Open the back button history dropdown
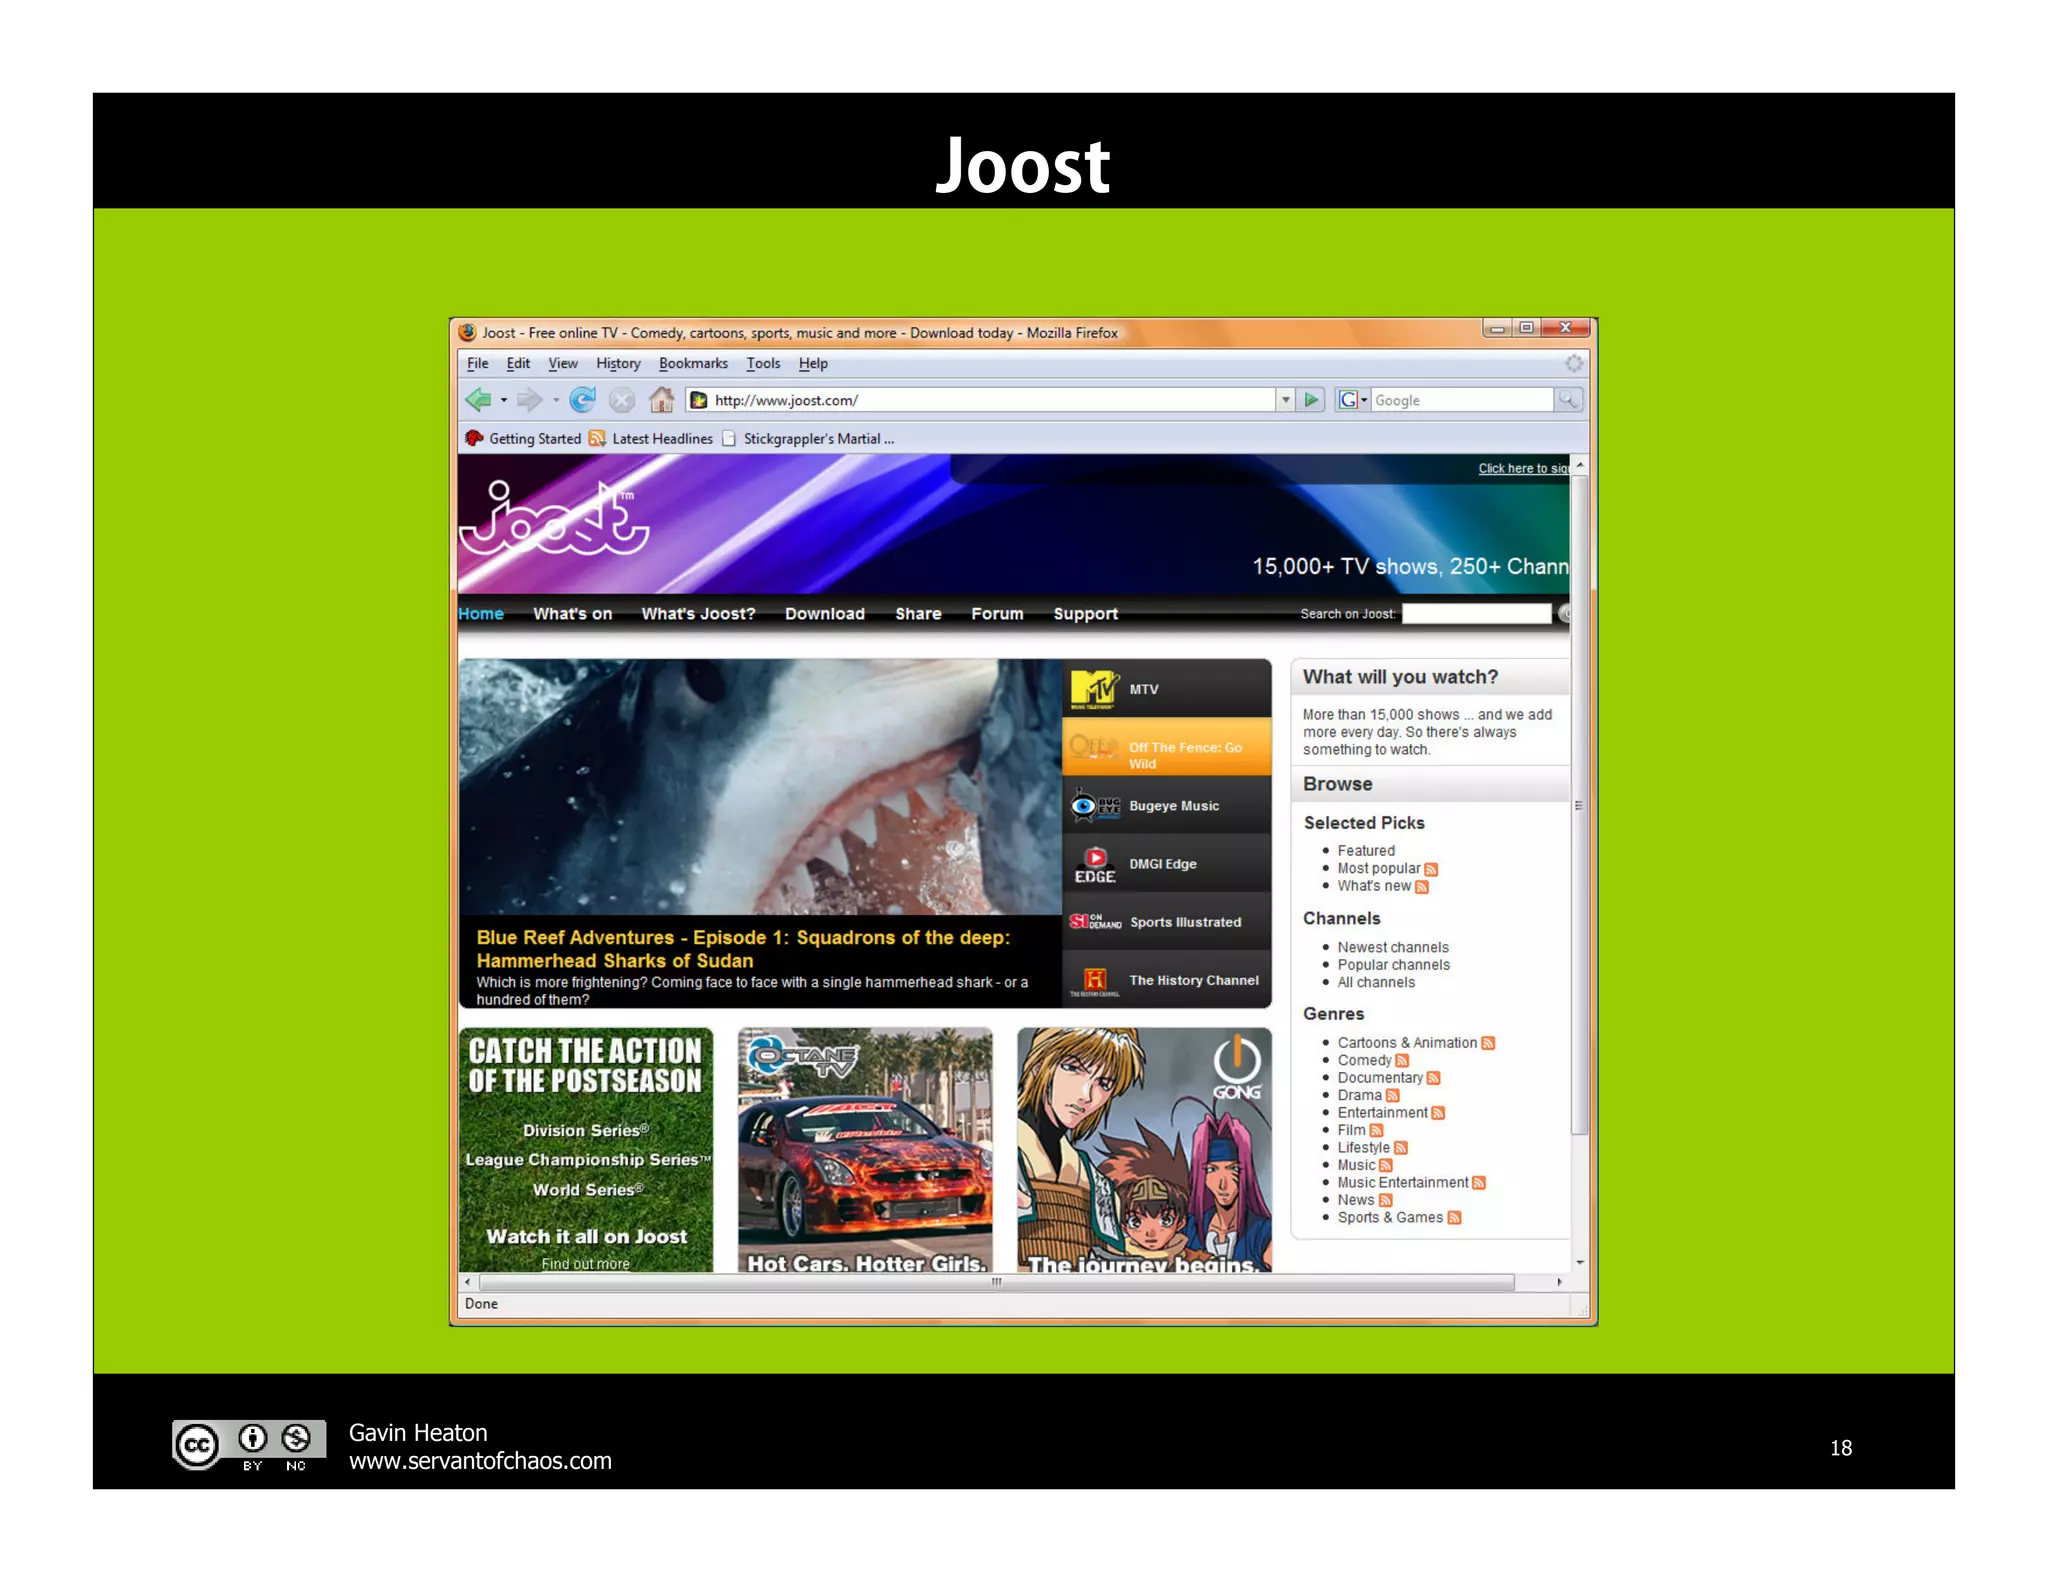The width and height of the screenshot is (2048, 1582). (x=504, y=400)
